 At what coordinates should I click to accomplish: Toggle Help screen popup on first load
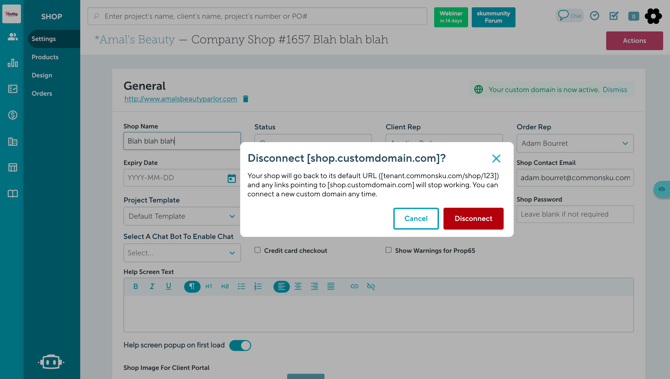[x=240, y=345]
